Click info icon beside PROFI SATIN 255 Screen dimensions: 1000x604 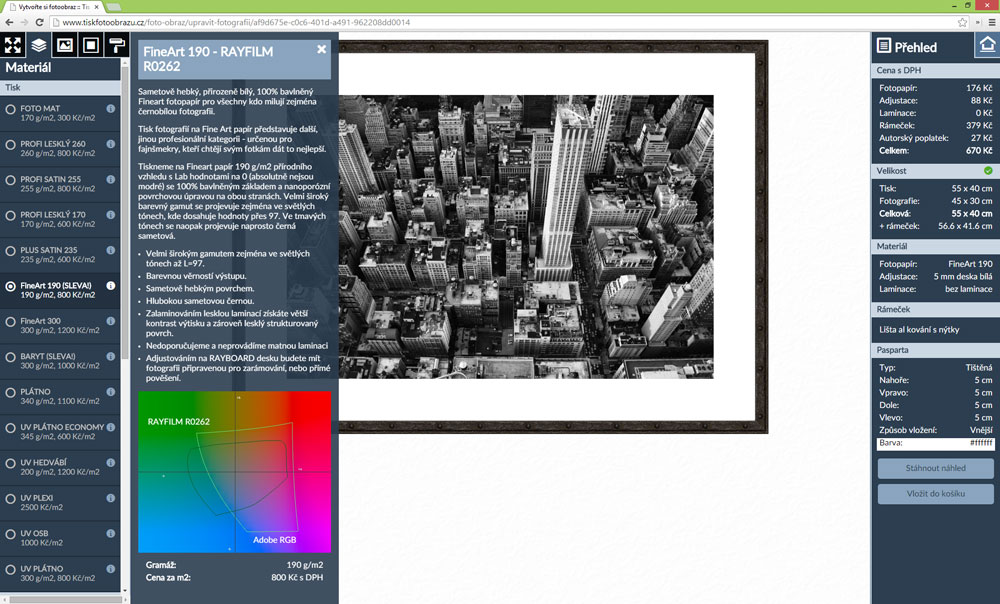pos(111,179)
